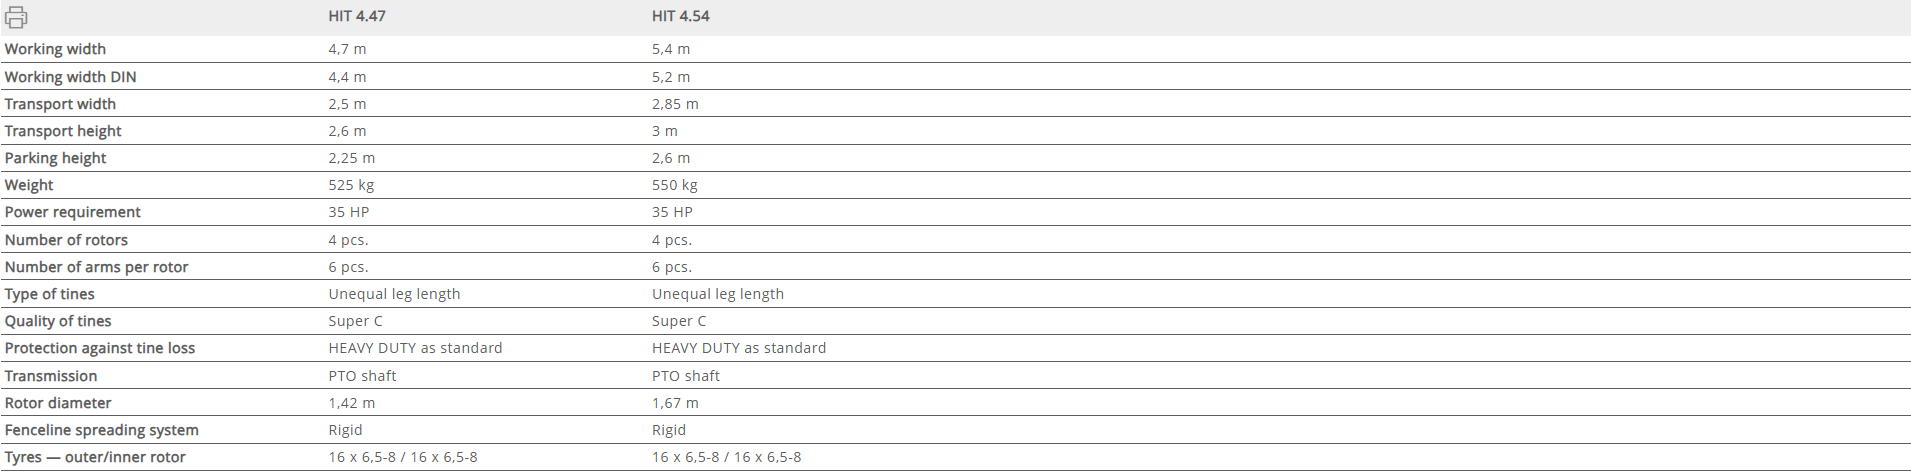1911x475 pixels.
Task: Click the Type of tines label
Action: tap(49, 294)
